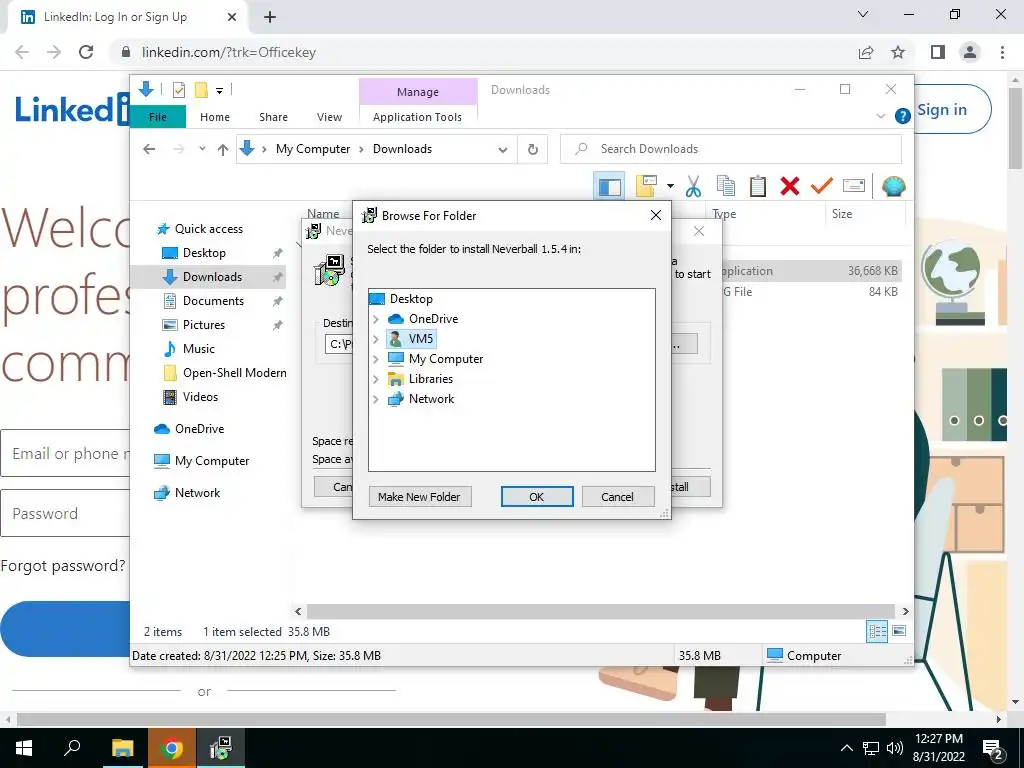Open the File tab in Explorer ribbon

click(x=158, y=117)
